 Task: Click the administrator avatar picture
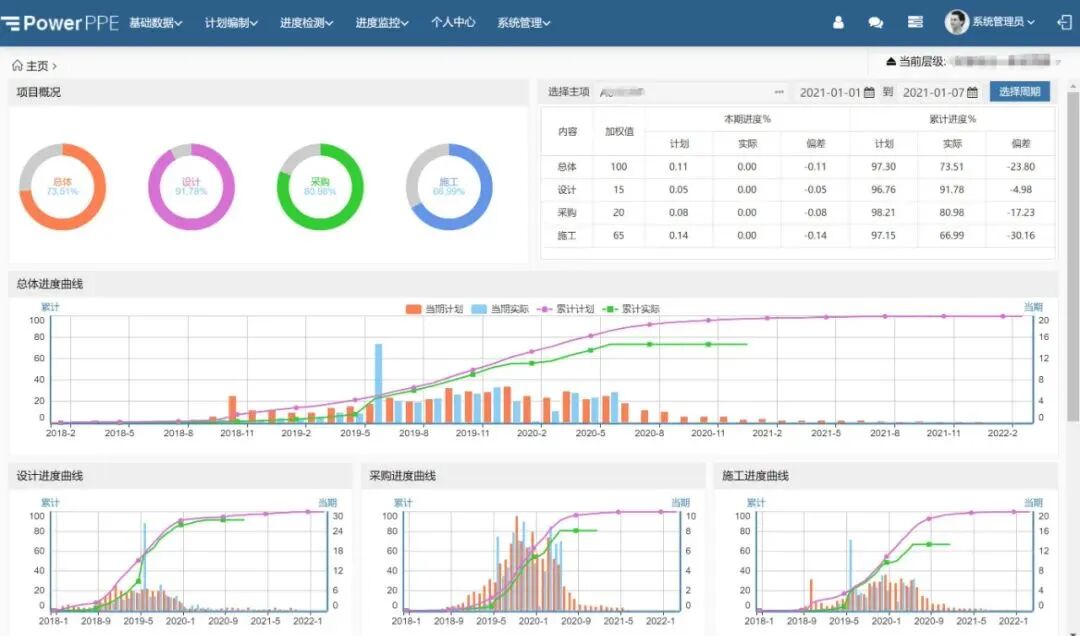coord(956,22)
